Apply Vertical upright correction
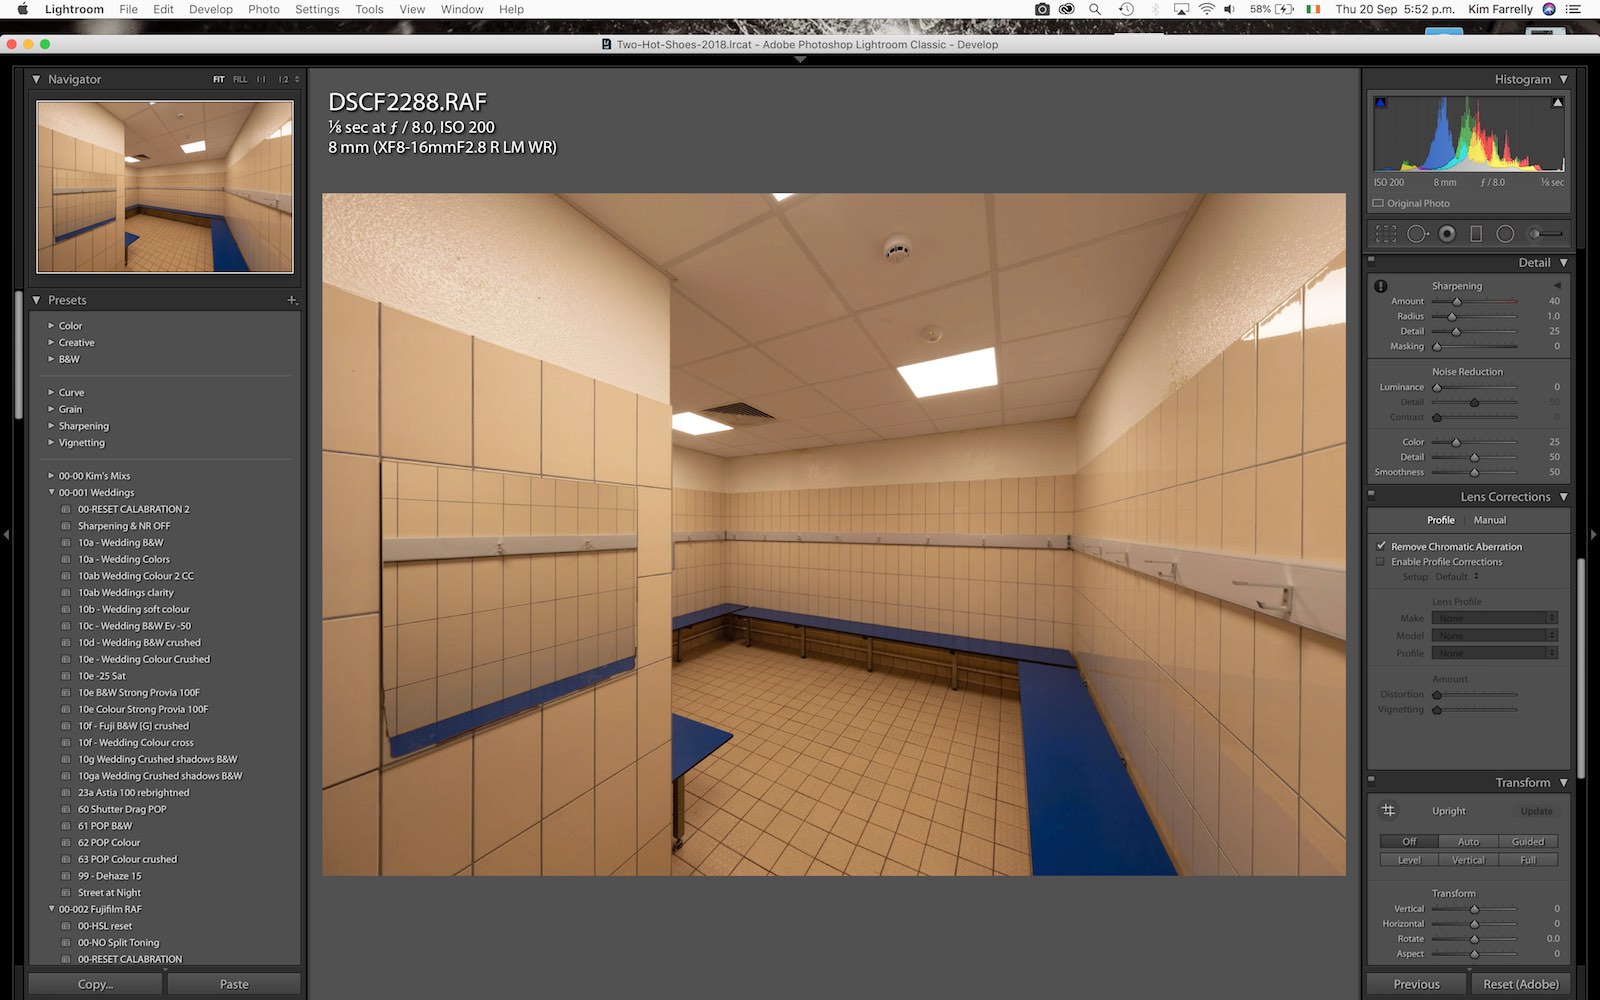Viewport: 1600px width, 1000px height. pyautogui.click(x=1468, y=860)
